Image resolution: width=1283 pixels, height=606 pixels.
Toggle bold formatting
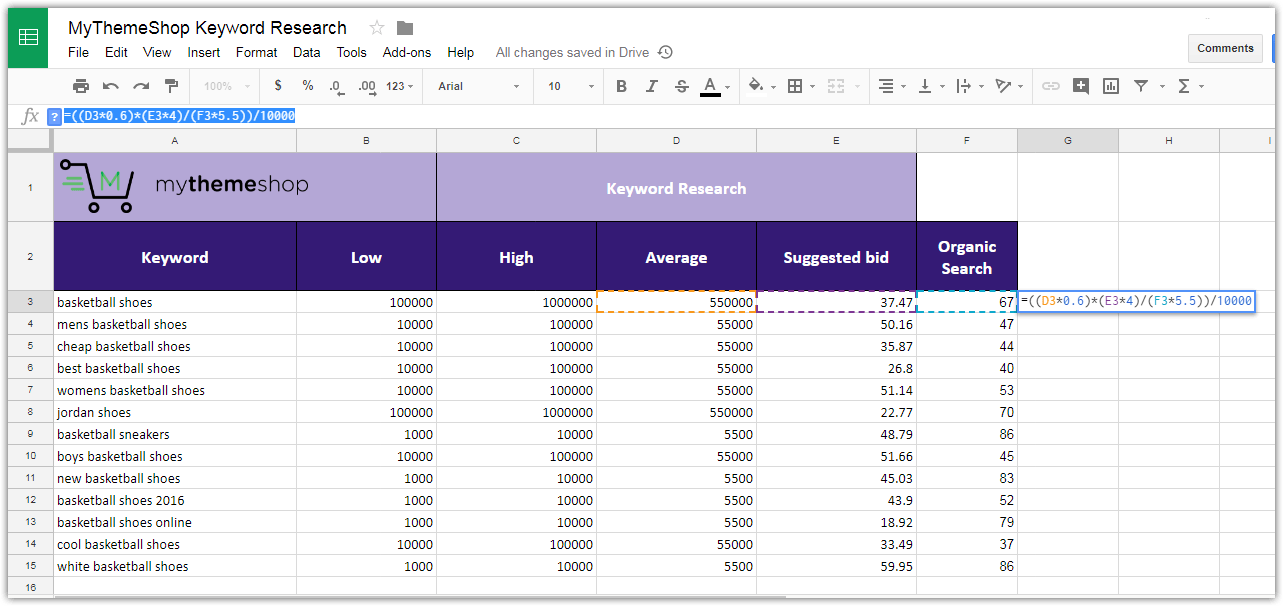621,86
